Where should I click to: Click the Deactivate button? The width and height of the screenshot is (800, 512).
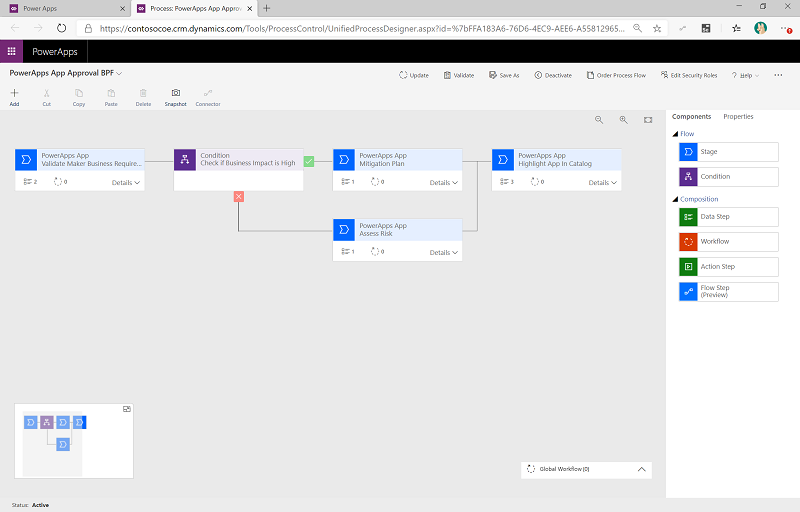pyautogui.click(x=553, y=75)
